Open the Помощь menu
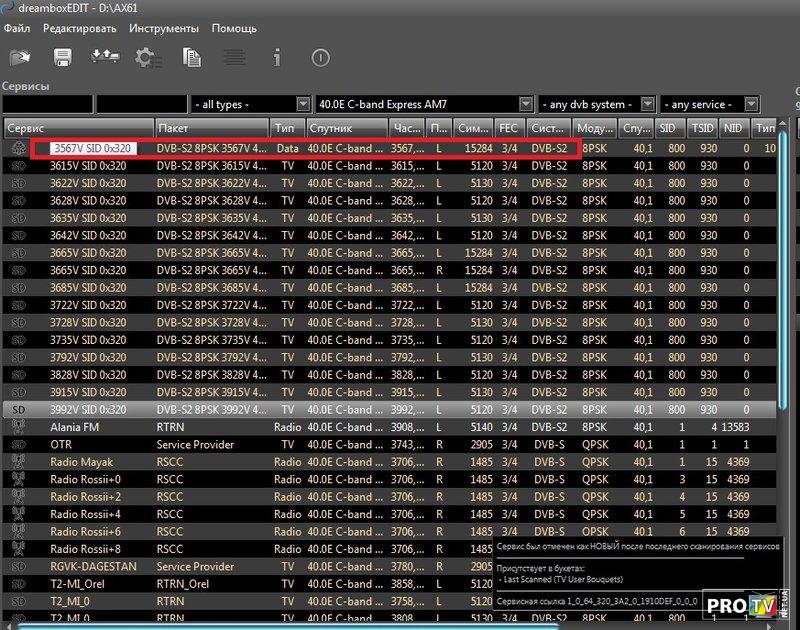 click(234, 28)
